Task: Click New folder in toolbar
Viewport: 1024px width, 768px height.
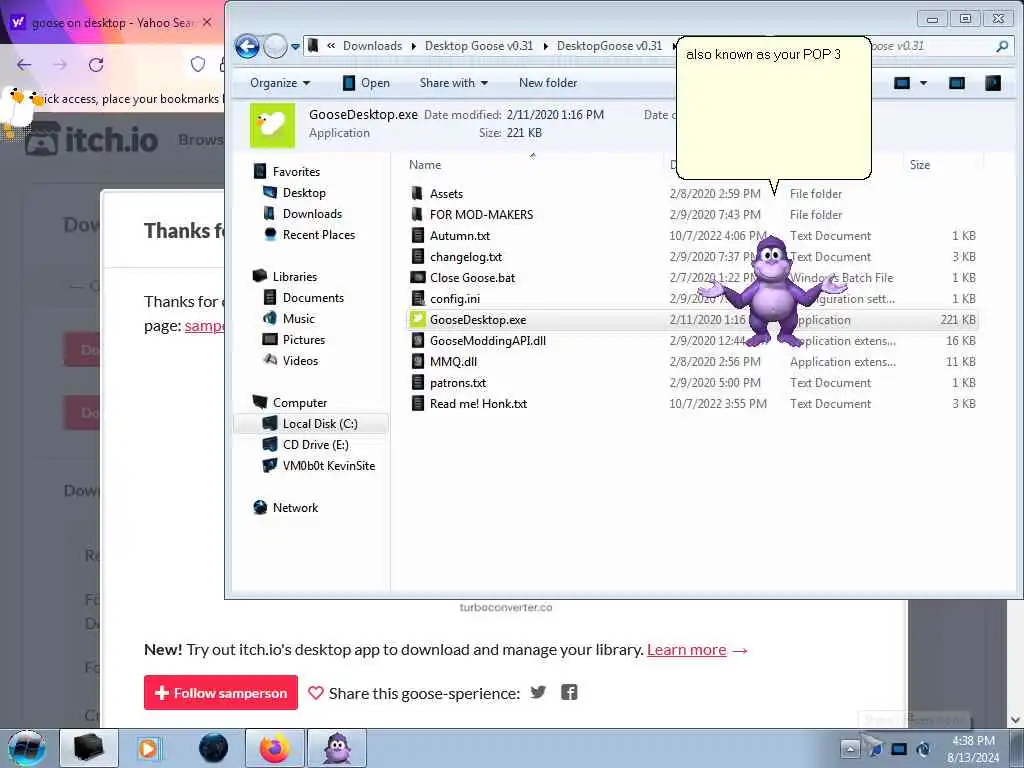Action: (548, 83)
